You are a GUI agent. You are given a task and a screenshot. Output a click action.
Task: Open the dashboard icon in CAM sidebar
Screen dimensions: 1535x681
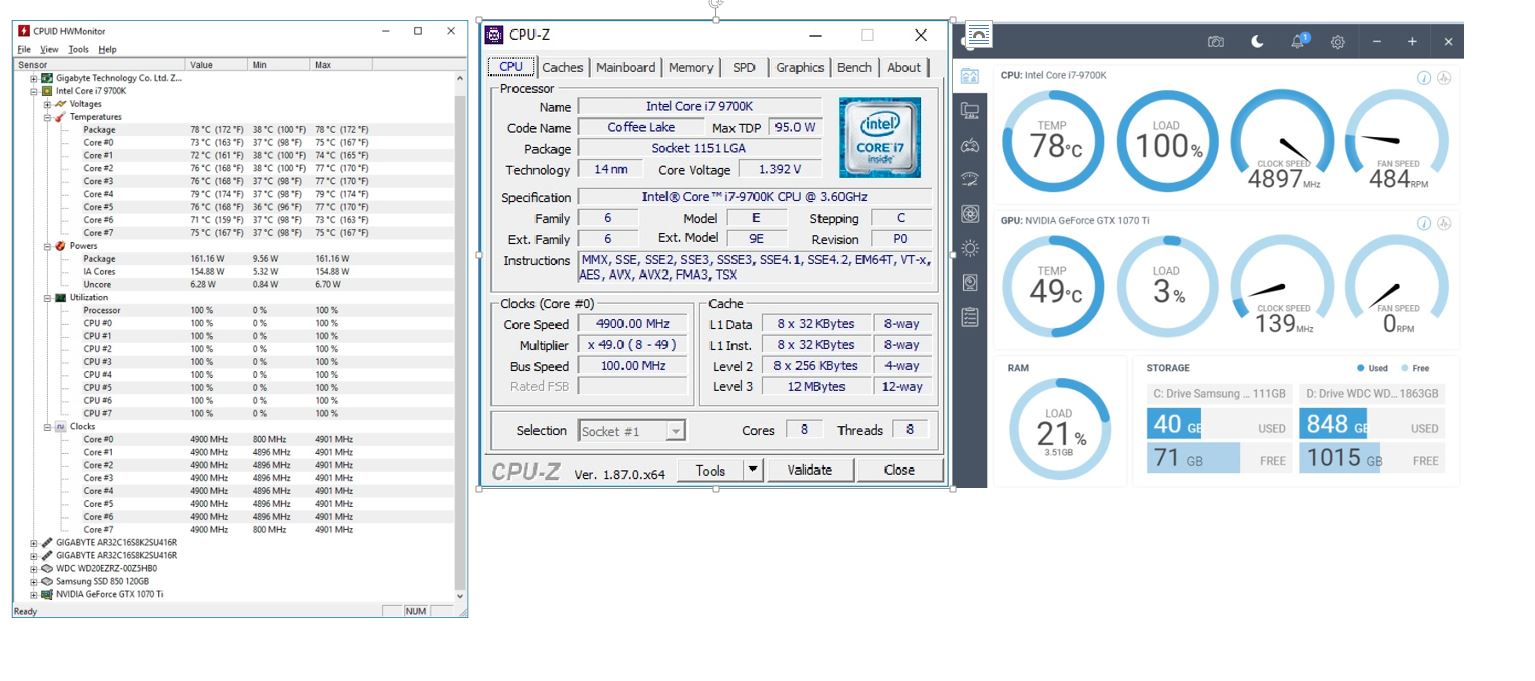(x=970, y=76)
